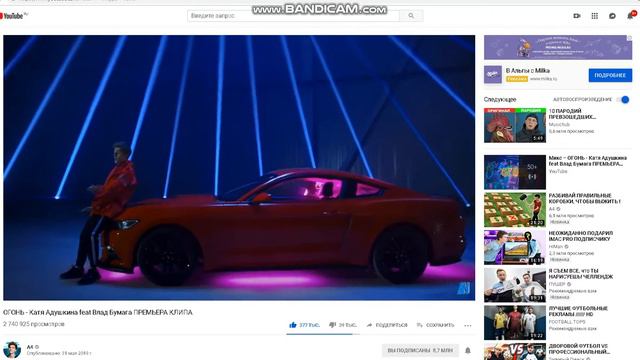Open the Я СЪЕМ ВСЕ video title

pyautogui.click(x=581, y=273)
